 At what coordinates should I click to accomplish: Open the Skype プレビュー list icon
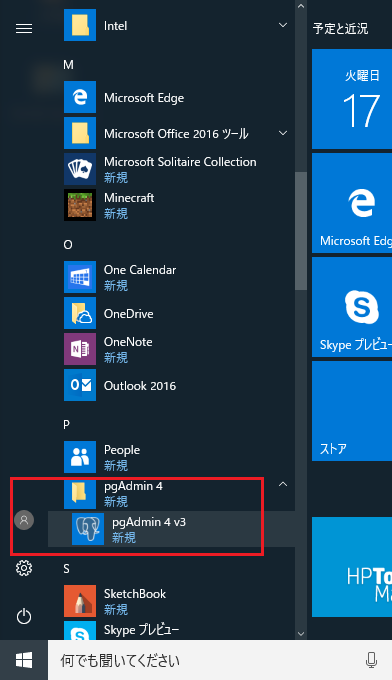pos(80,631)
